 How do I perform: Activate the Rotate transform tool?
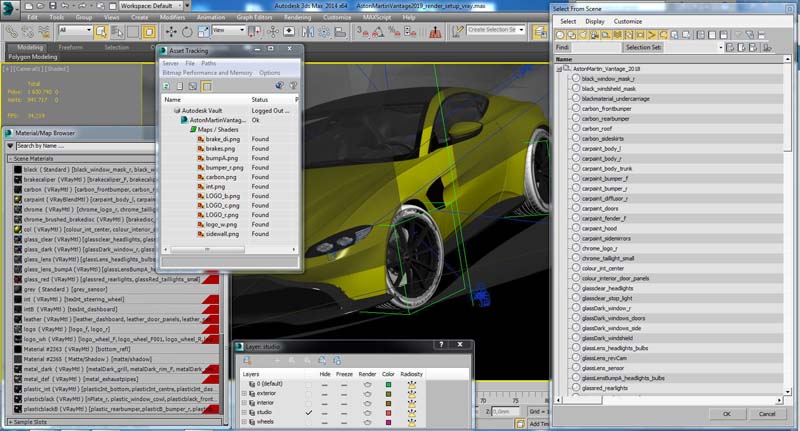pyautogui.click(x=187, y=31)
